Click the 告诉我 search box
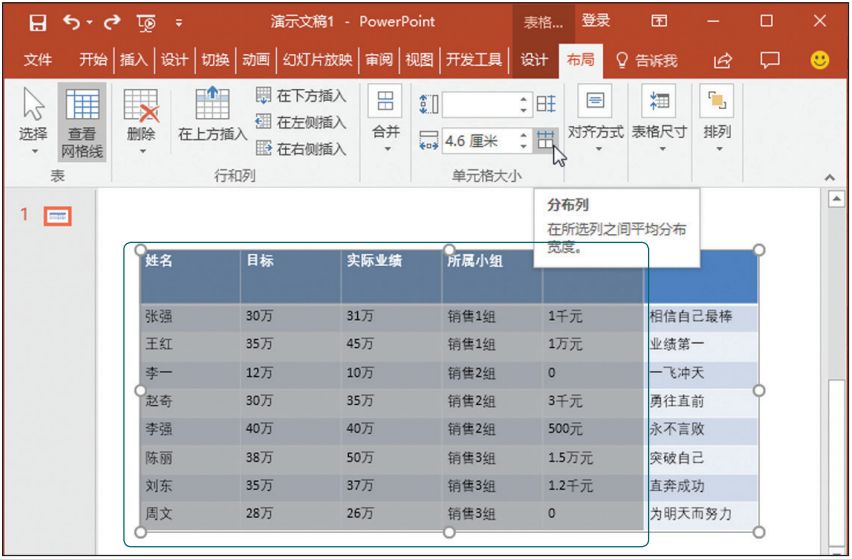Viewport: 852px width, 559px height. point(647,60)
